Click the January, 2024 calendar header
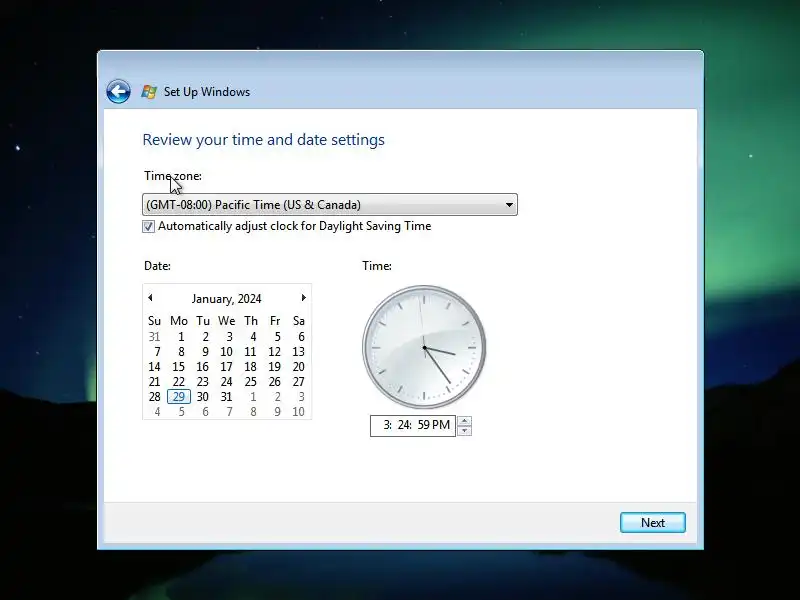 tap(227, 298)
